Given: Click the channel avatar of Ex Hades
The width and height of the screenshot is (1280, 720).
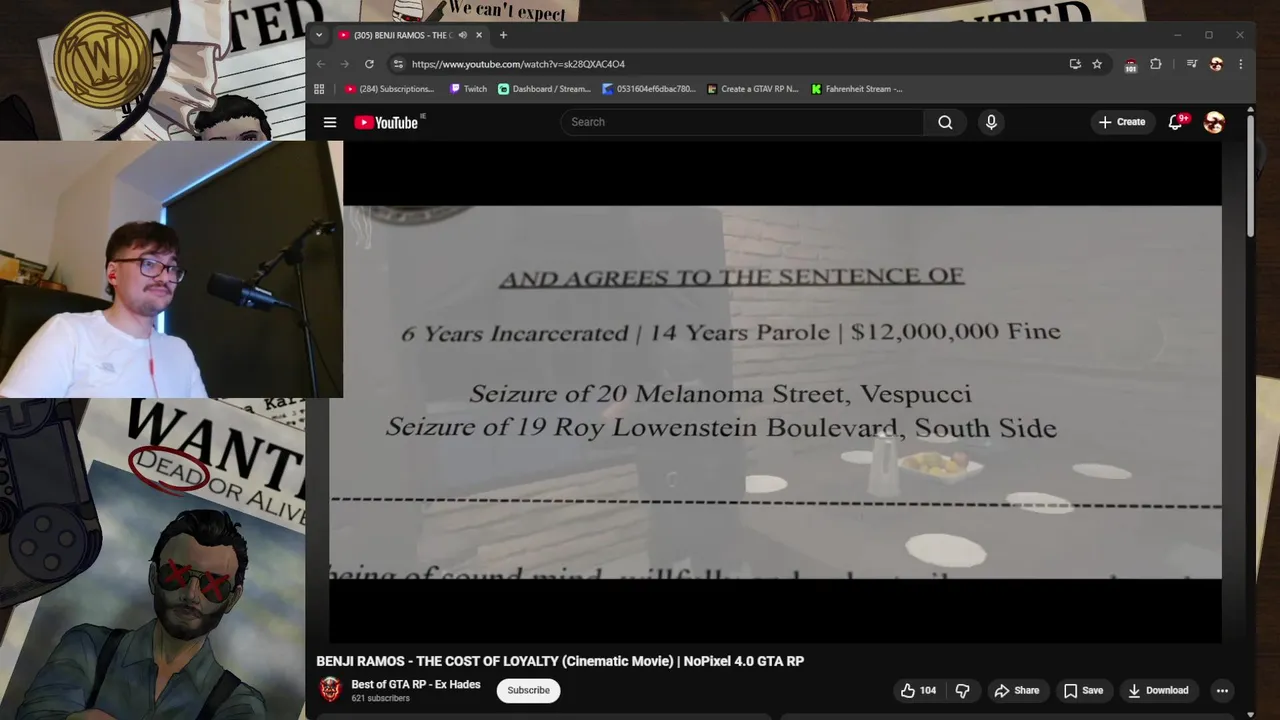Looking at the screenshot, I should [x=330, y=690].
